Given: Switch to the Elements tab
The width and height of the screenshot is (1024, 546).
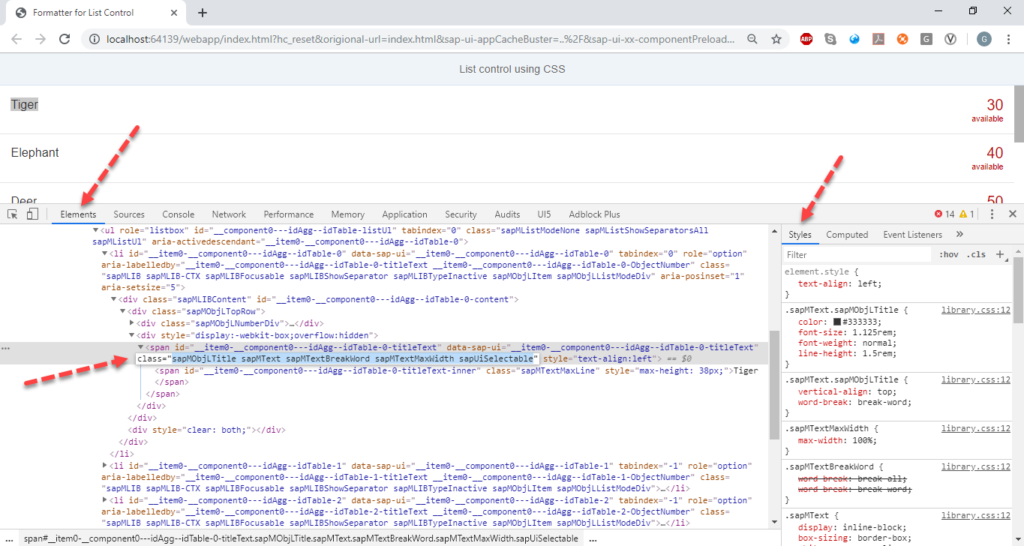Looking at the screenshot, I should point(78,214).
